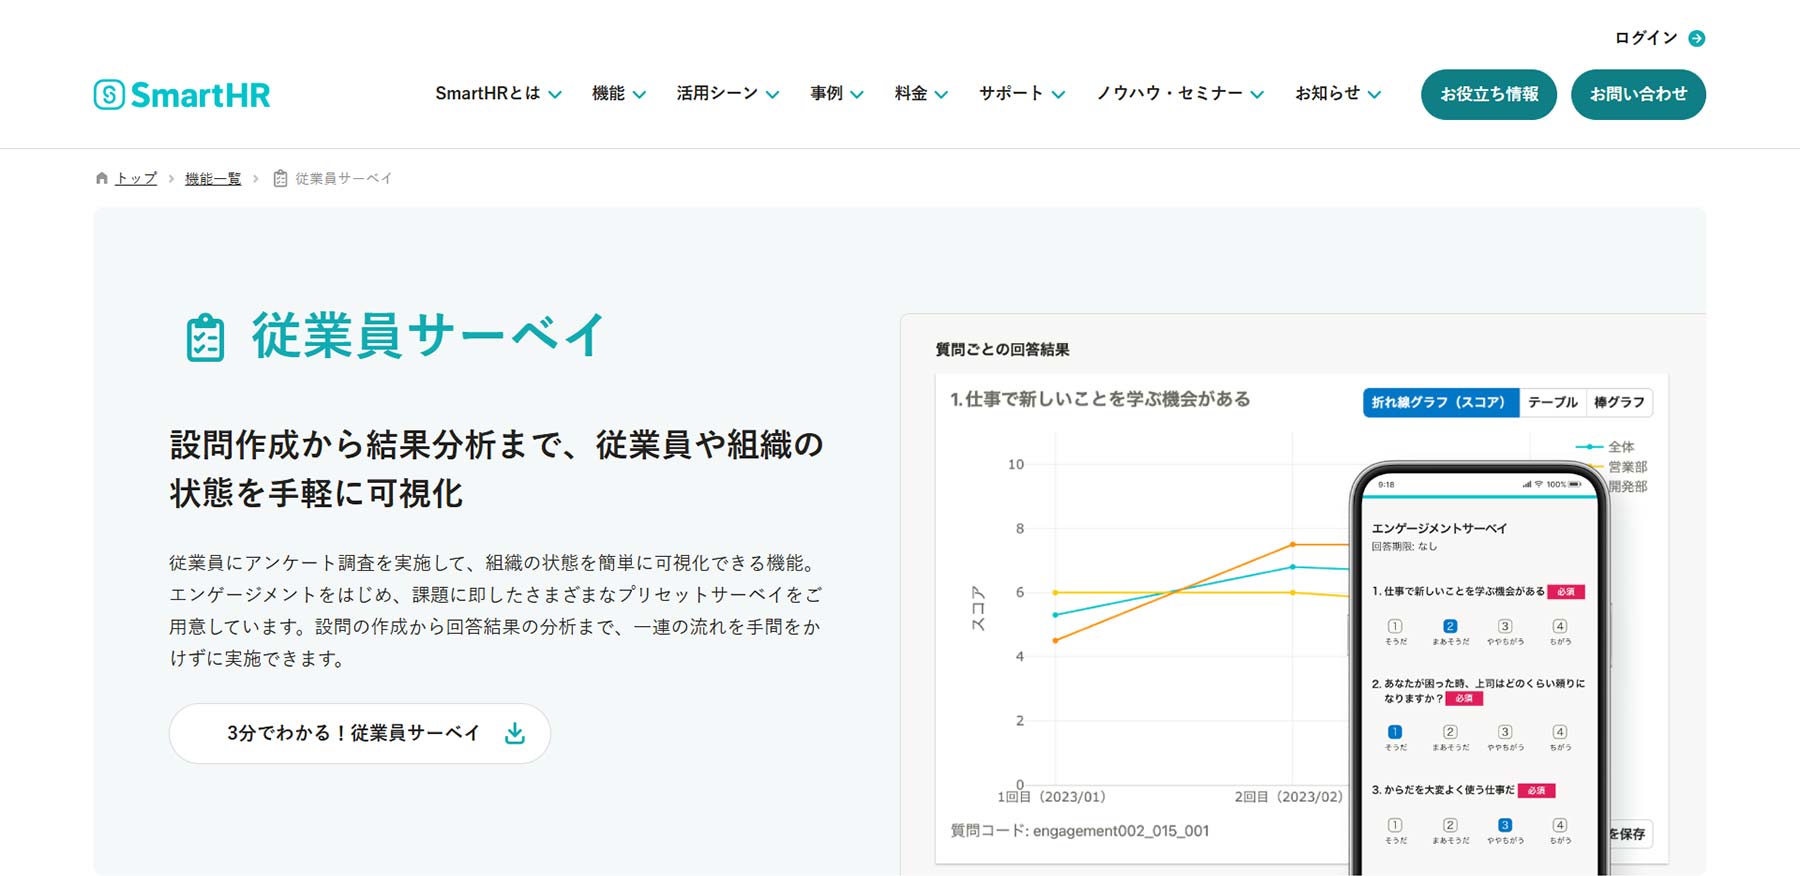Screen dimensions: 1800x876
Task: Expand 機能 menu
Action: coord(619,93)
